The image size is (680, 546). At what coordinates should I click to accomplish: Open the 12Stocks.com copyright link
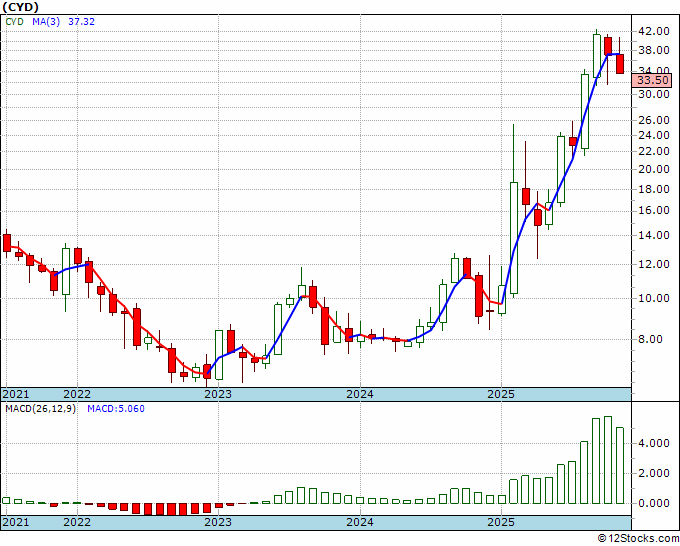point(638,539)
